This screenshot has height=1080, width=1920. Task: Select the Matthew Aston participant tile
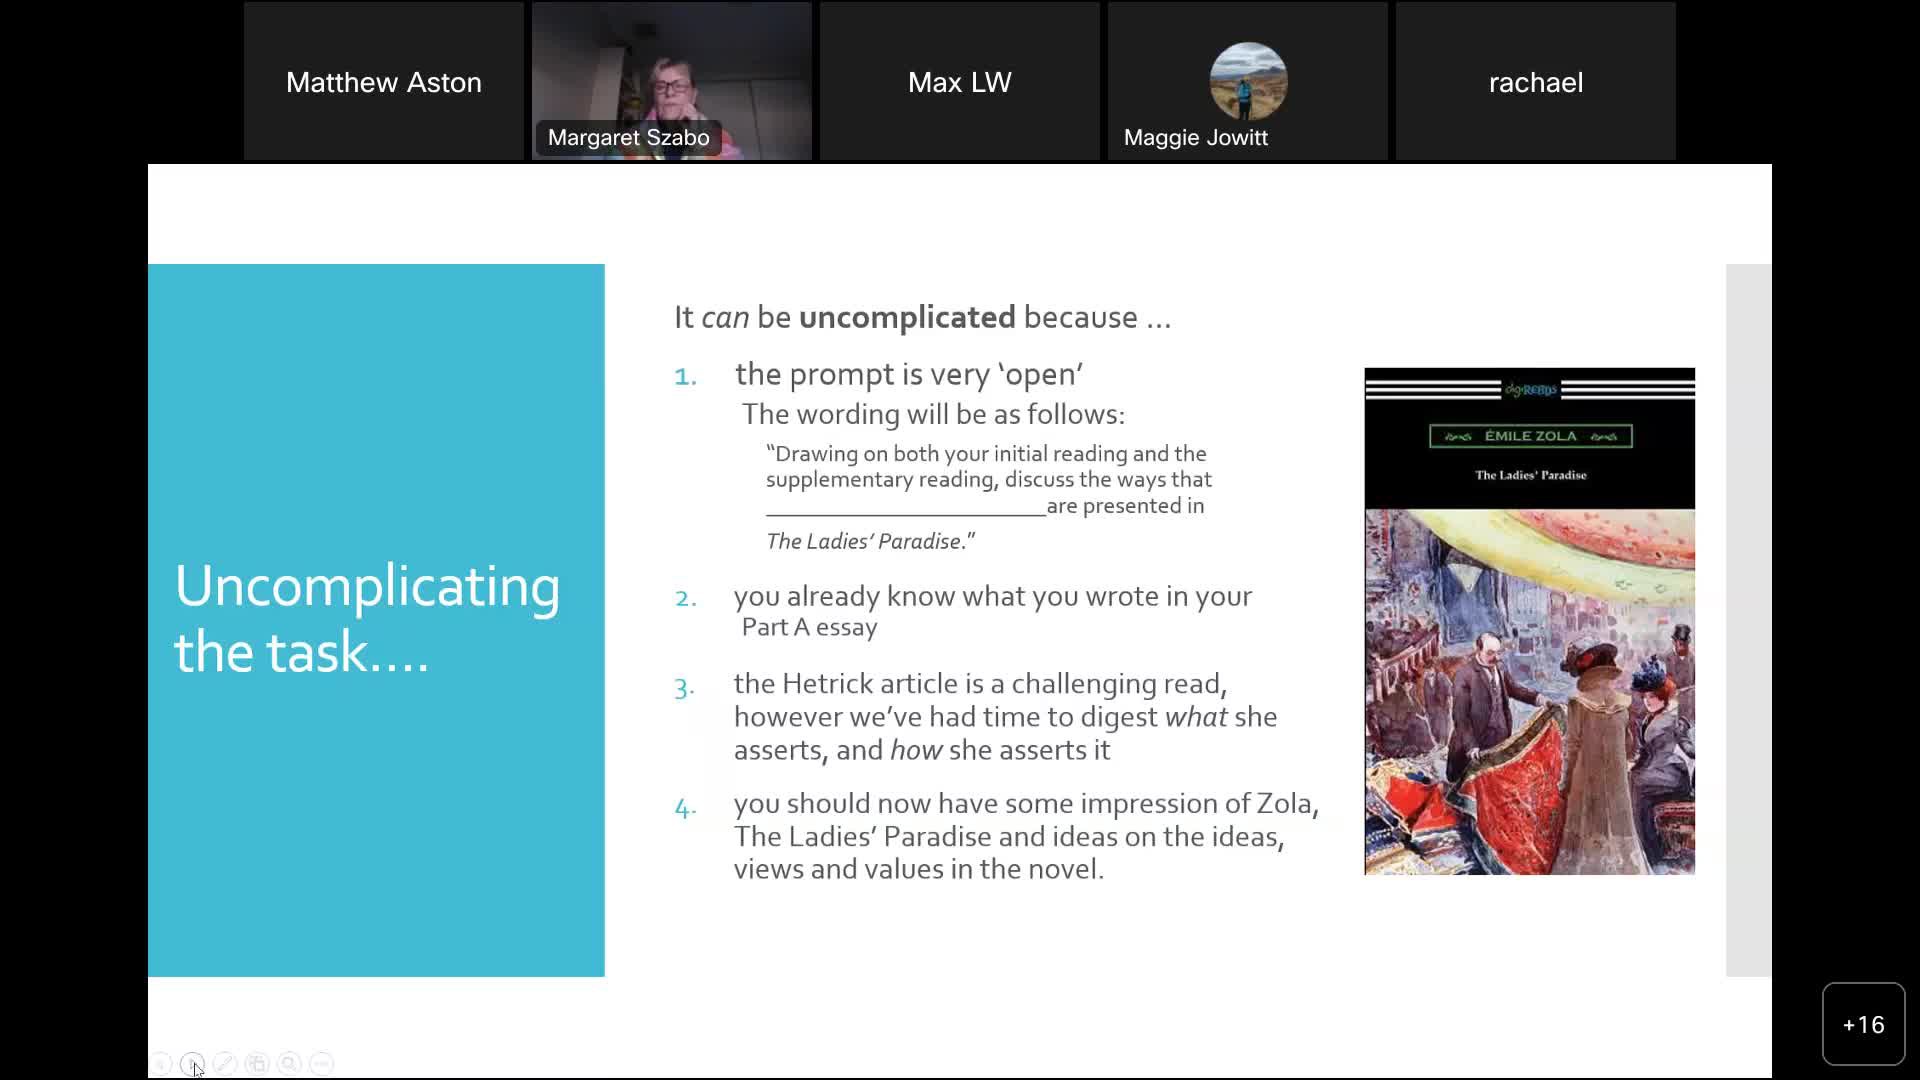click(x=383, y=81)
